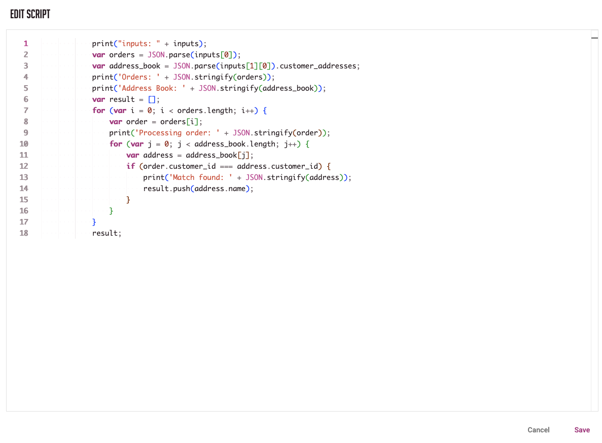Viewport: 602px width, 443px height.
Task: Click line number 10 in the gutter
Action: click(x=24, y=144)
